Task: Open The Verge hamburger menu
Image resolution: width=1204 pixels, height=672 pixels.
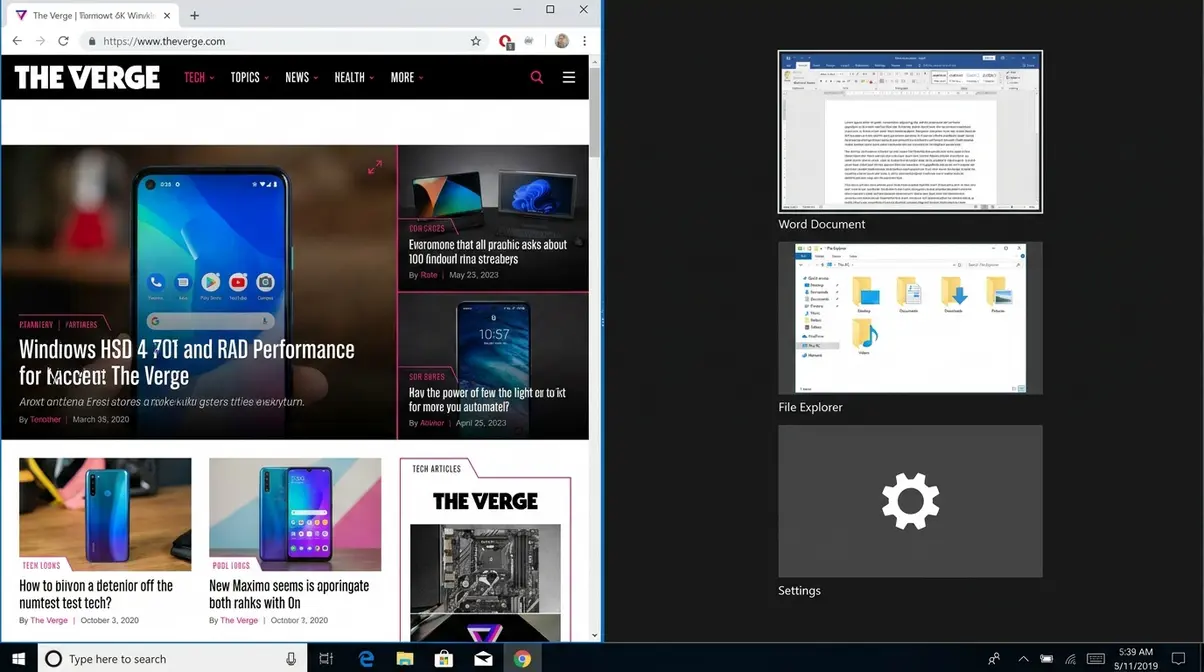Action: pos(569,77)
